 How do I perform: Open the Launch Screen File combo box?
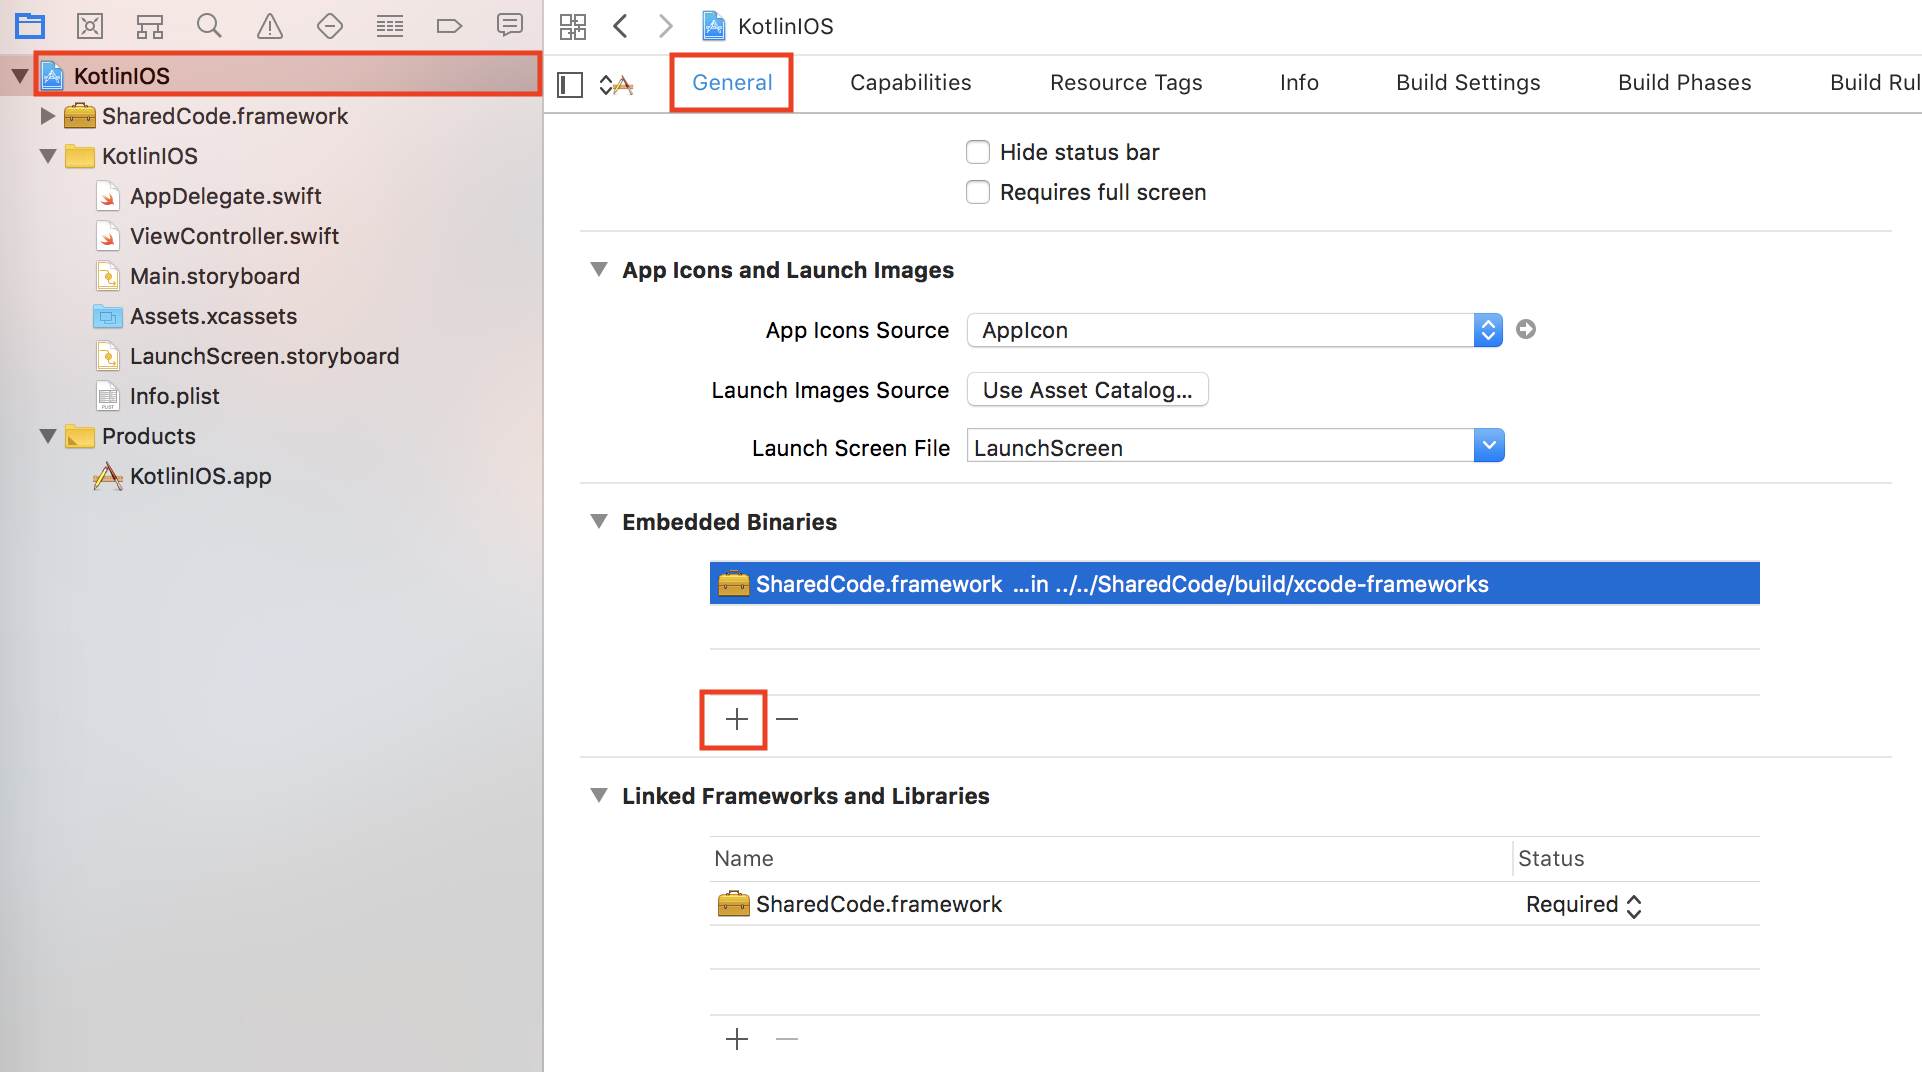pyautogui.click(x=1489, y=446)
